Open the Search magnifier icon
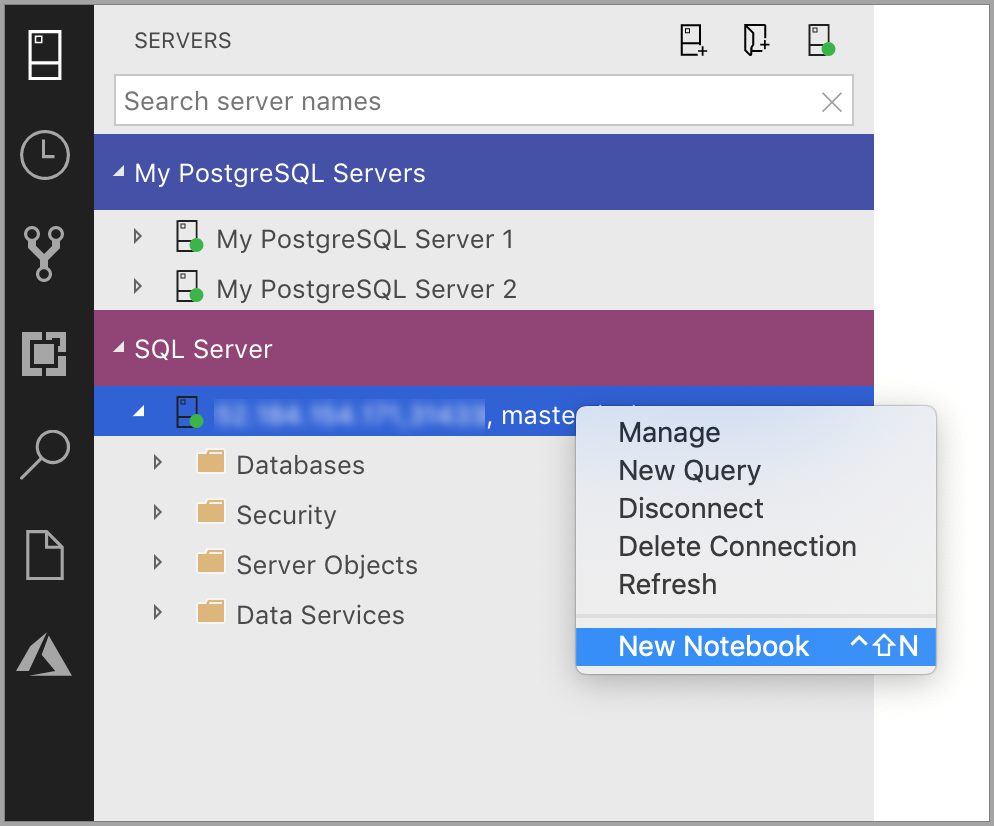The height and width of the screenshot is (826, 994). tap(45, 455)
